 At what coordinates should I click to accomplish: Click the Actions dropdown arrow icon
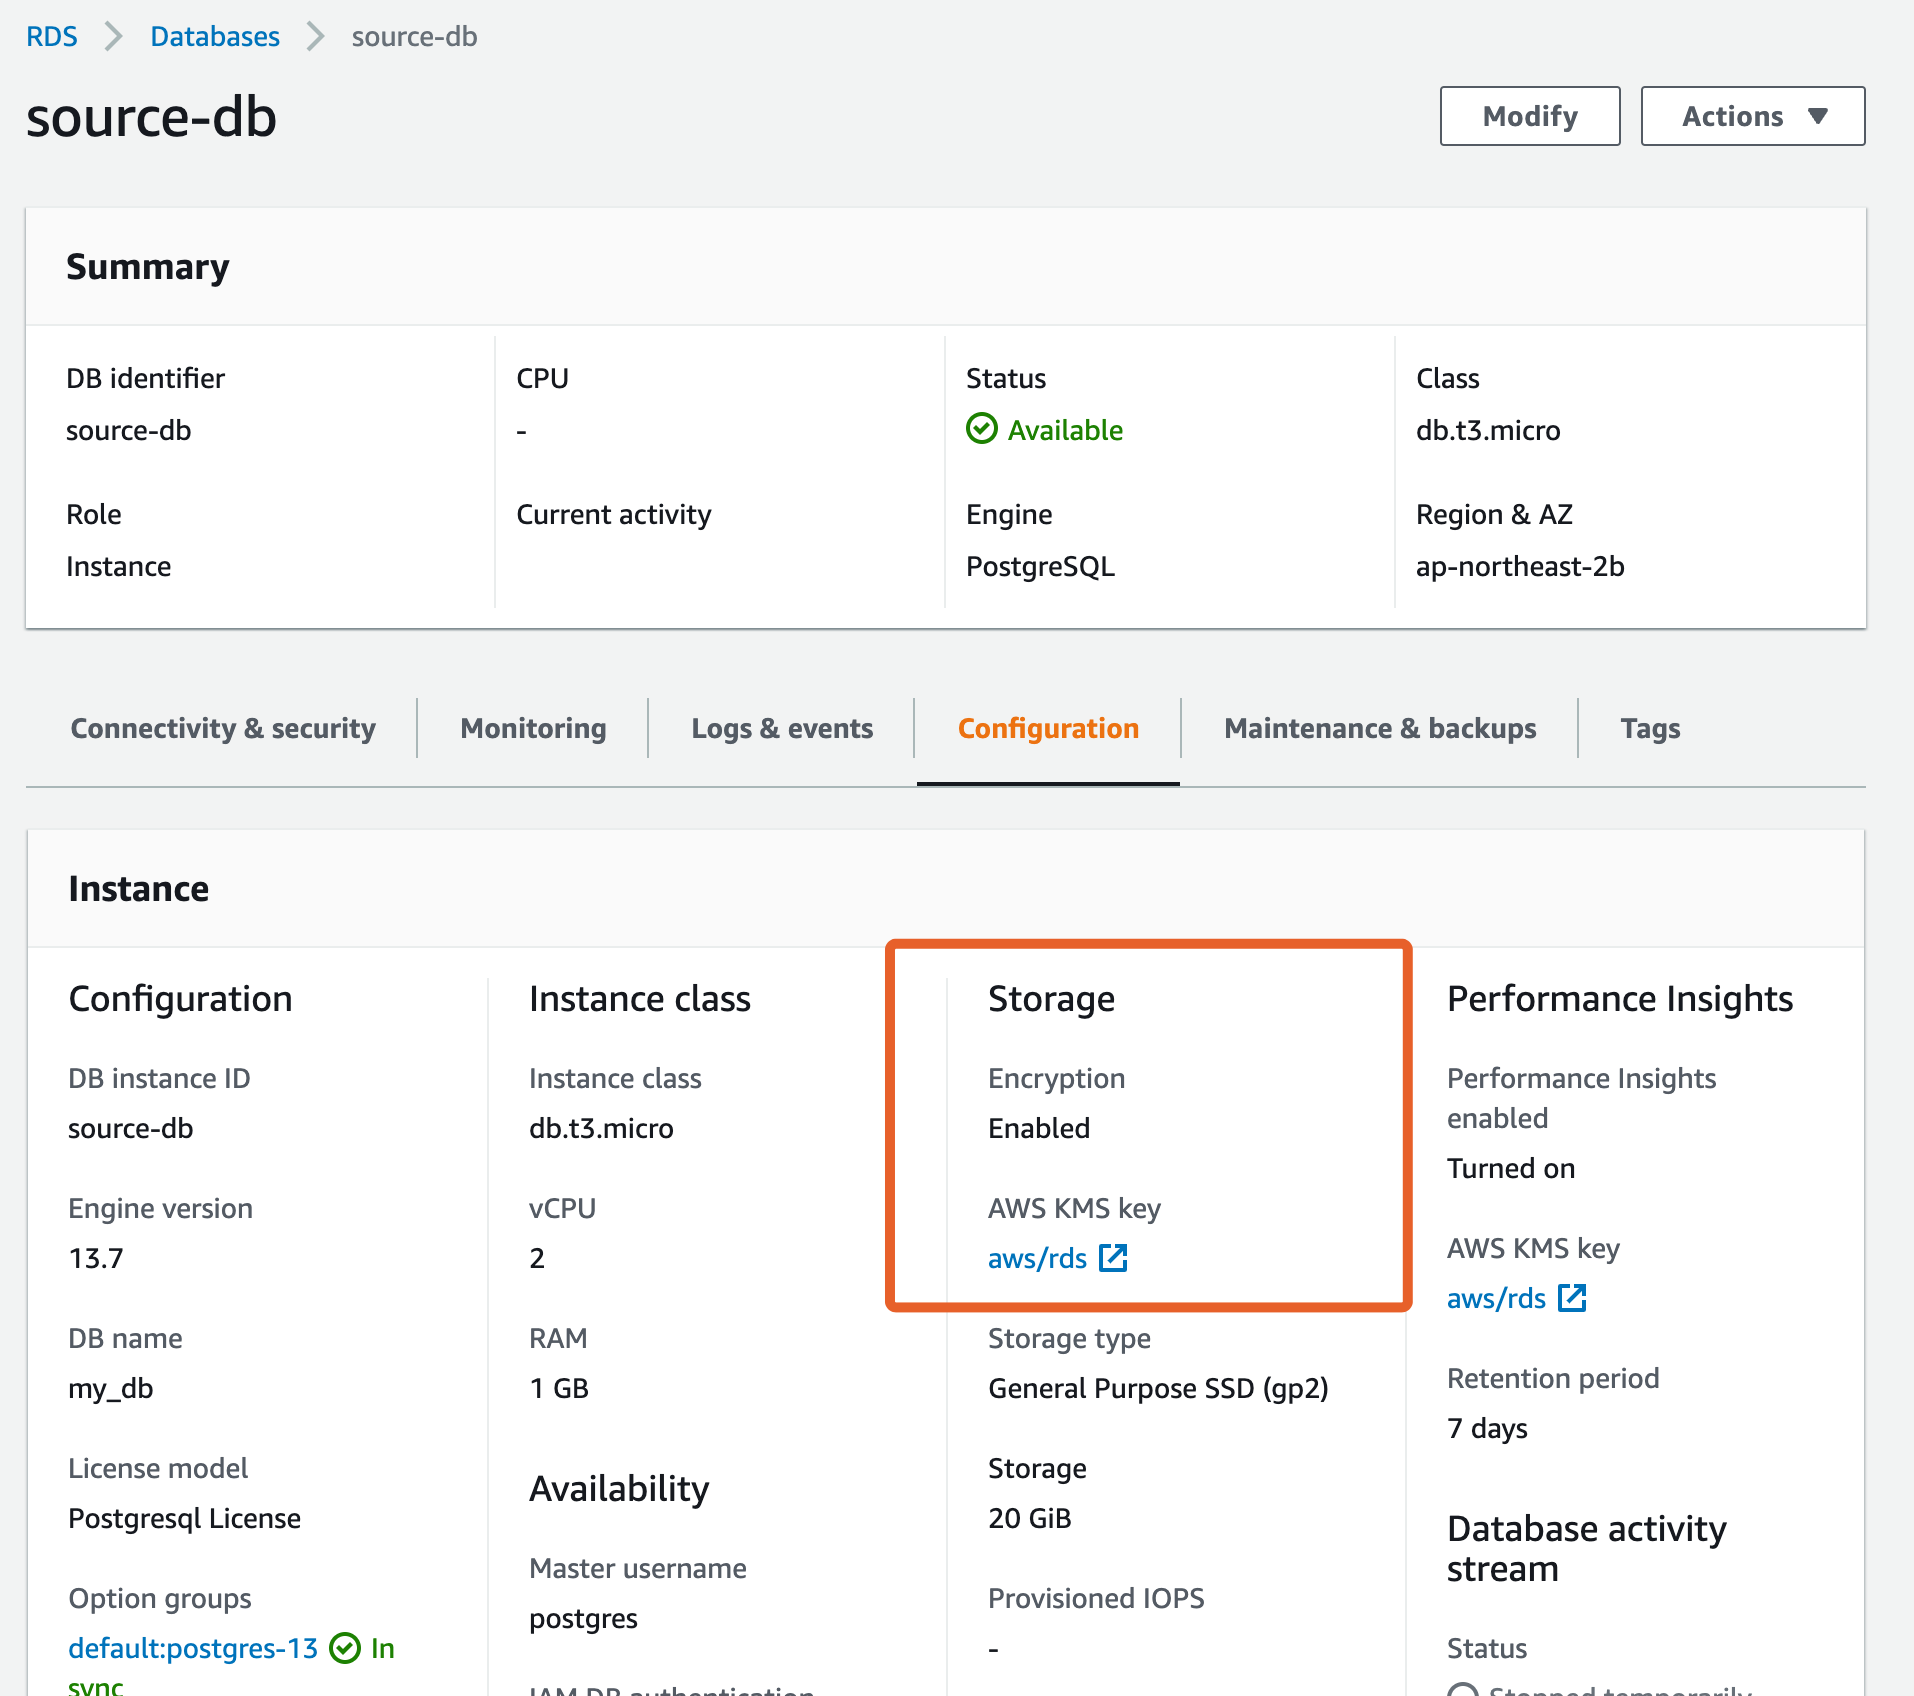[1818, 116]
